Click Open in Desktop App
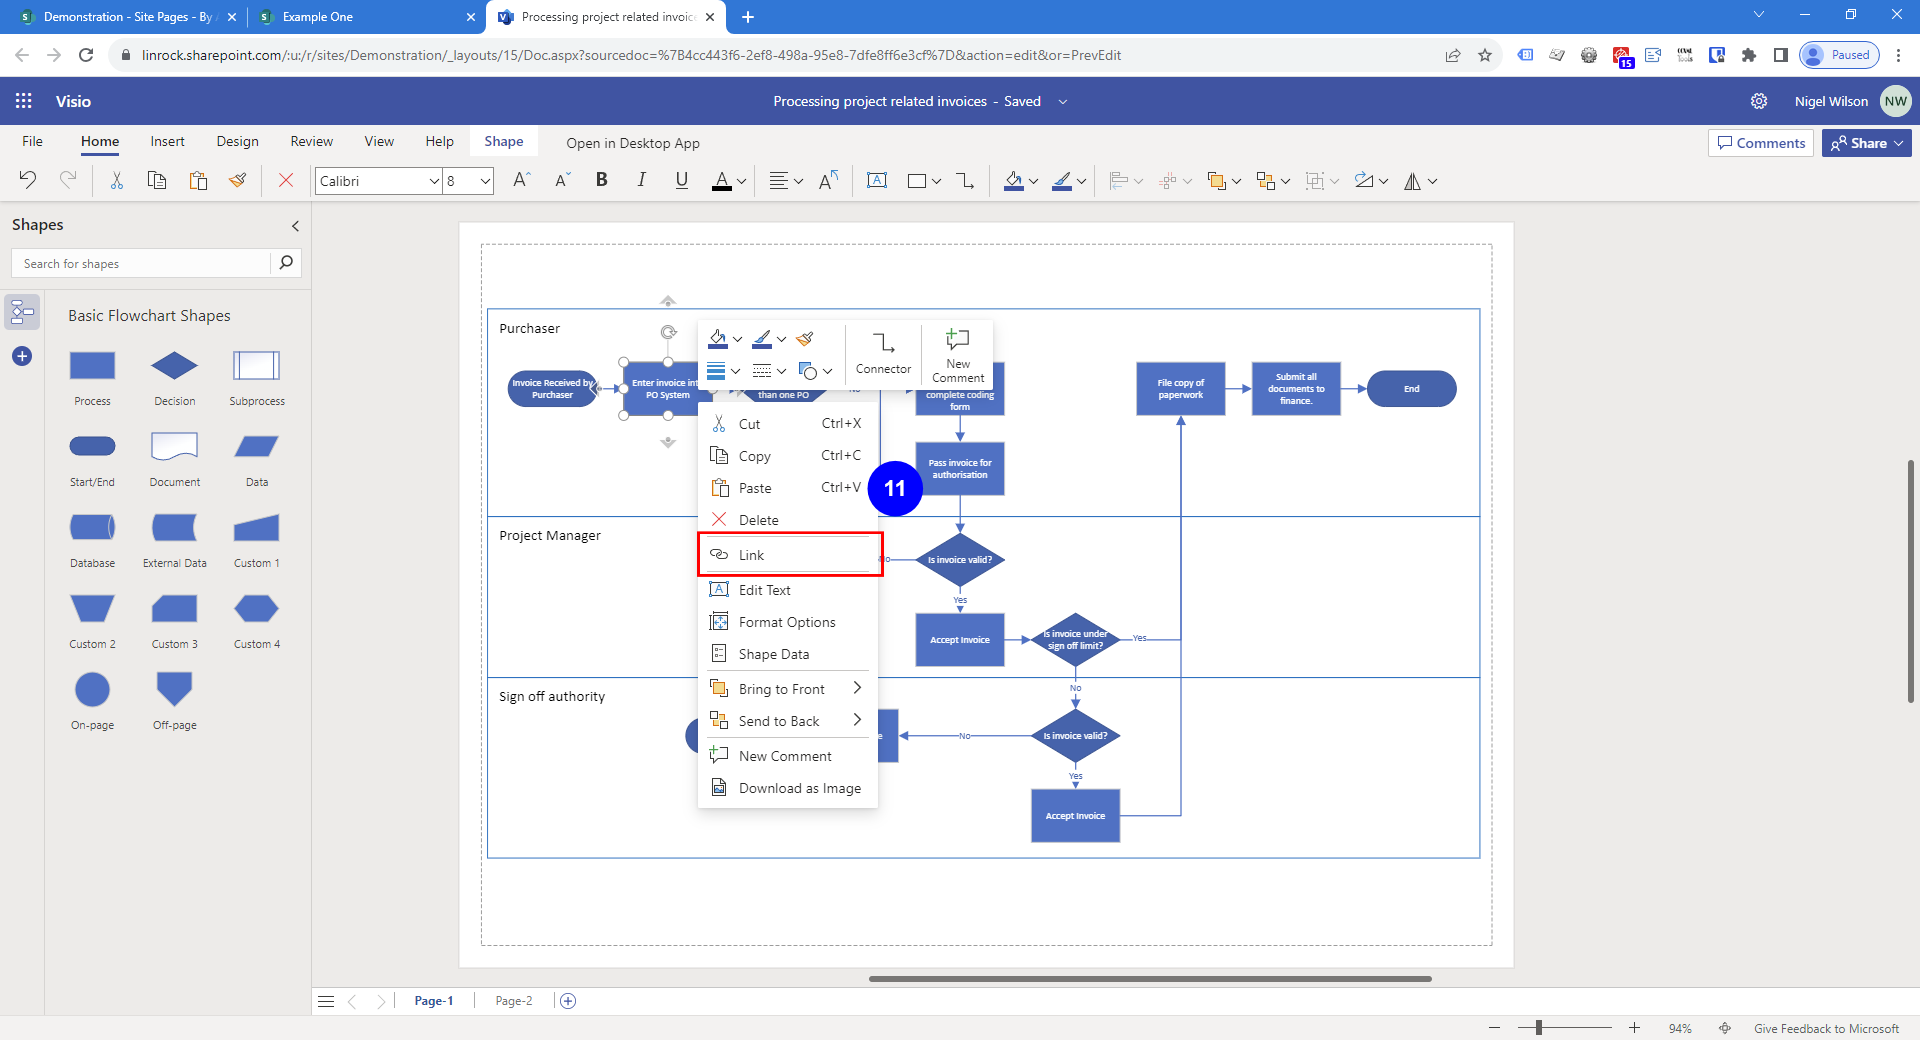The height and width of the screenshot is (1040, 1920). tap(632, 143)
